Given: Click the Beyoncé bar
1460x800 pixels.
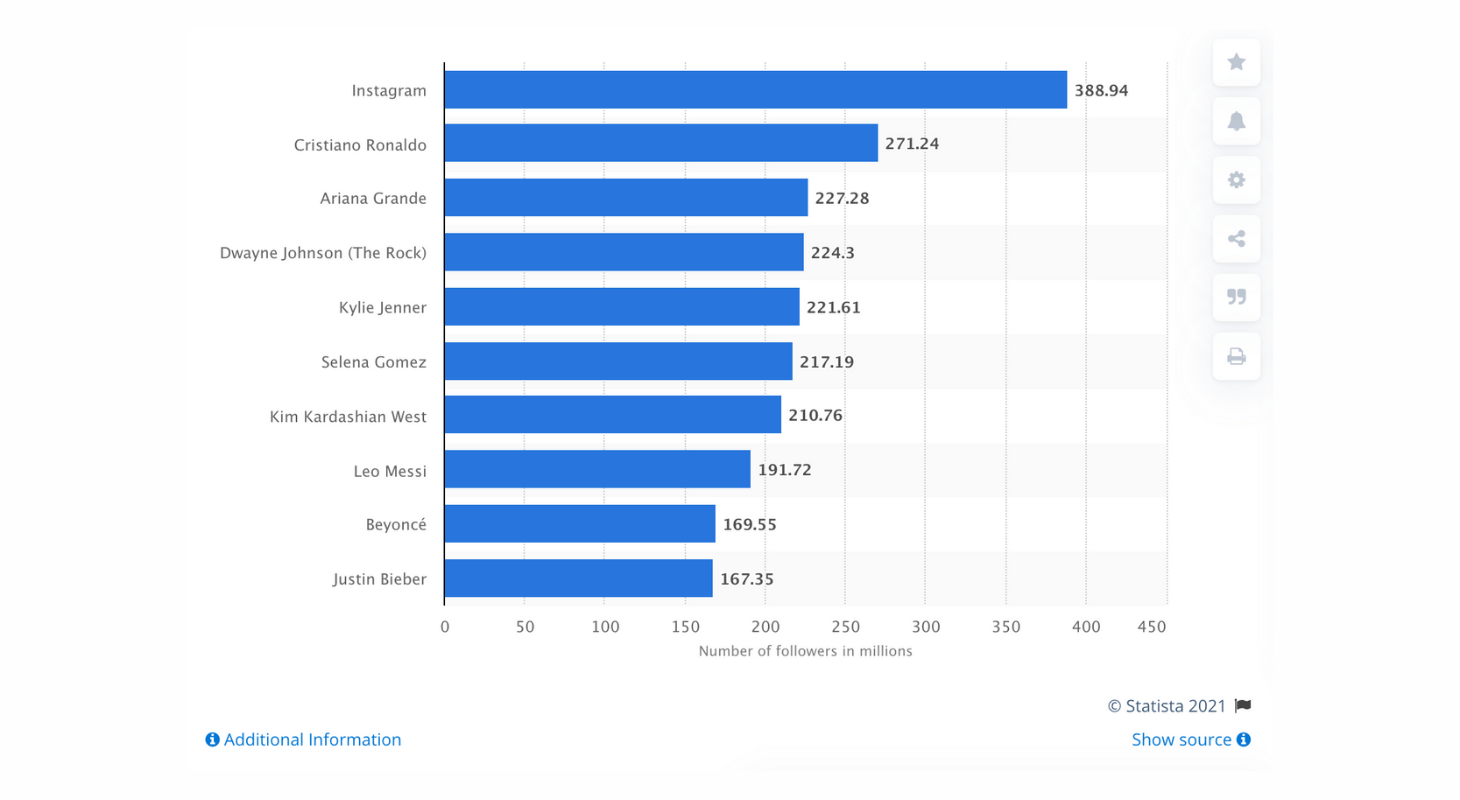Looking at the screenshot, I should pos(580,523).
